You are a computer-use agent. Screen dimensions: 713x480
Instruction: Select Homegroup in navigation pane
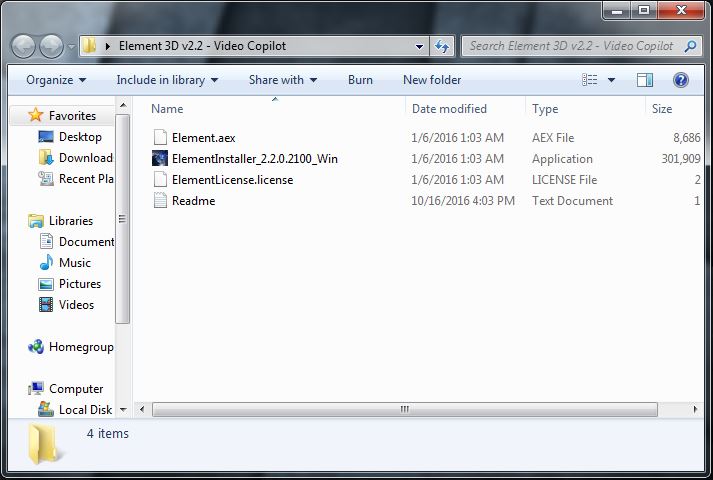(81, 347)
